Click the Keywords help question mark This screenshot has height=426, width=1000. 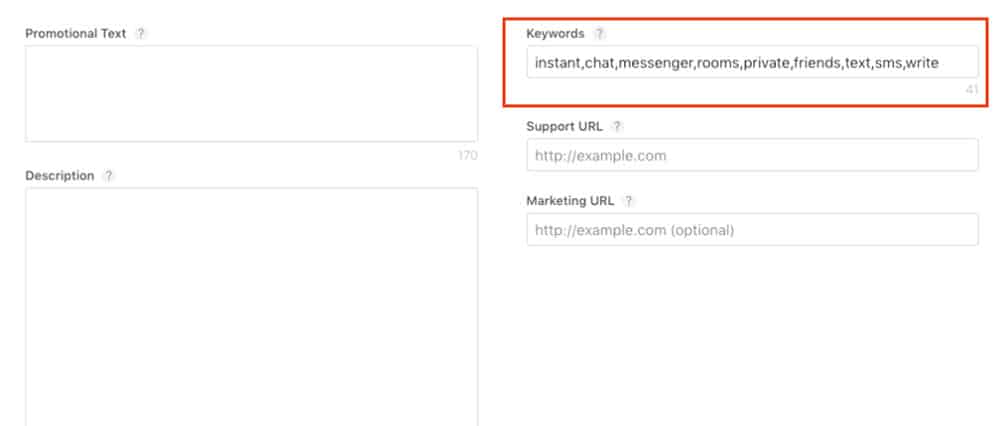(598, 33)
